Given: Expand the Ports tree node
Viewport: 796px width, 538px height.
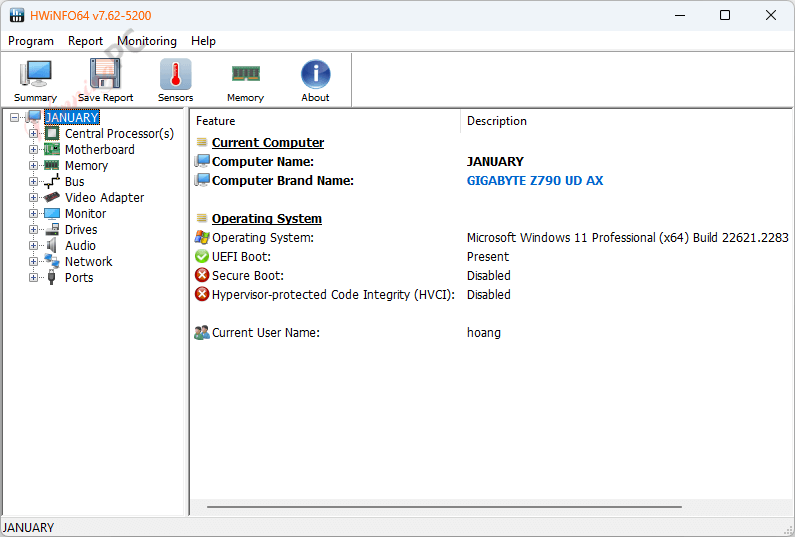Looking at the screenshot, I should point(34,278).
